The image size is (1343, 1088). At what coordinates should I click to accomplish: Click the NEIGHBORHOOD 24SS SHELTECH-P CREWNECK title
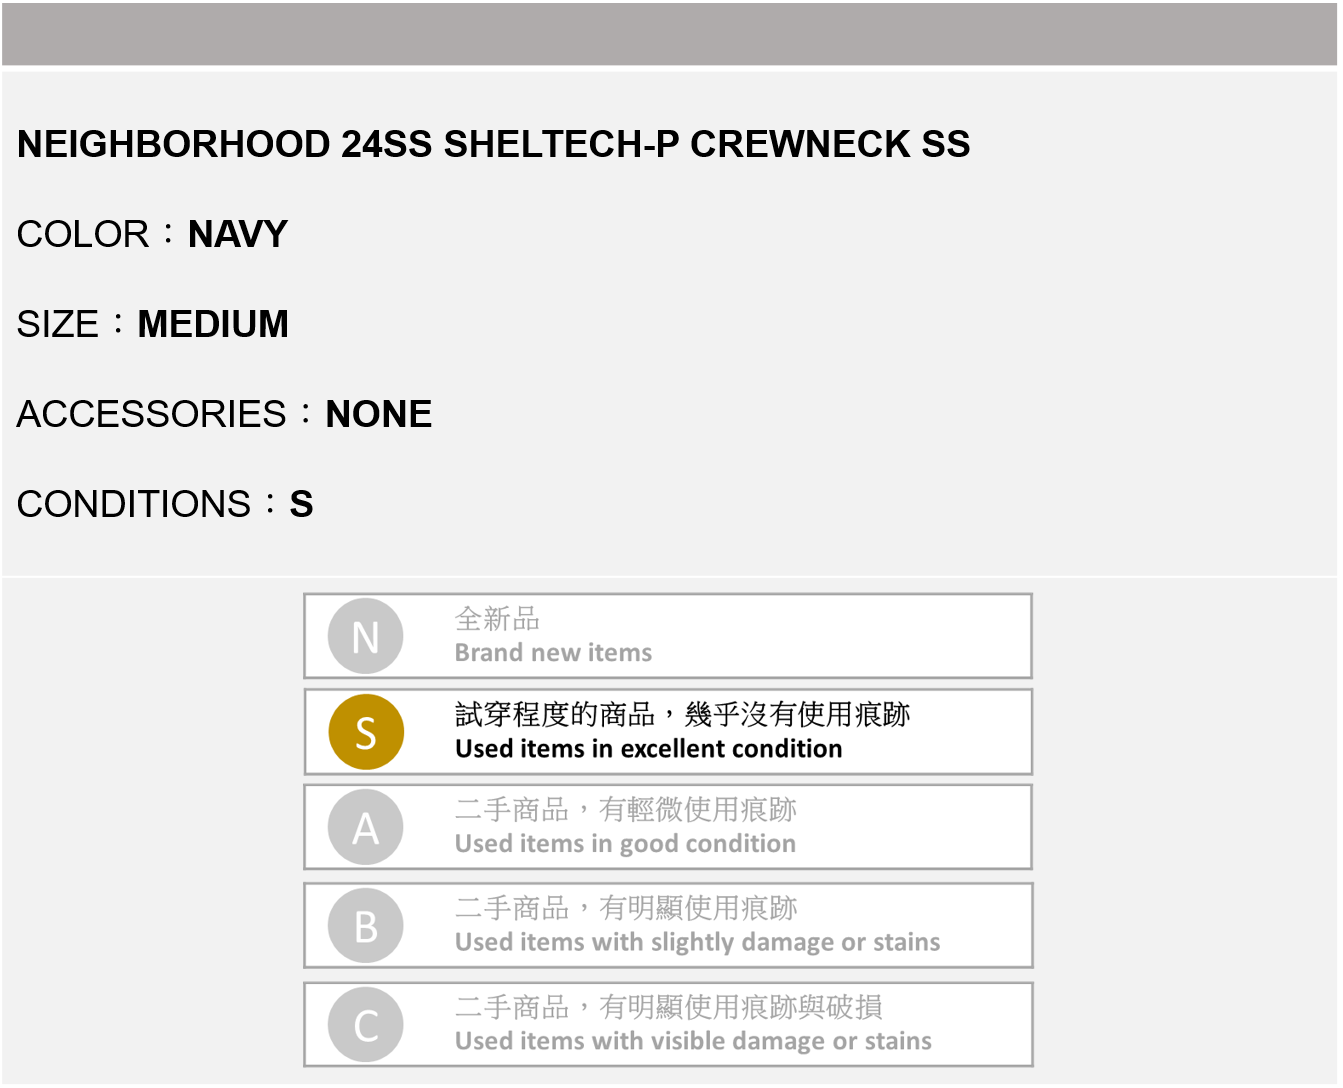[493, 144]
